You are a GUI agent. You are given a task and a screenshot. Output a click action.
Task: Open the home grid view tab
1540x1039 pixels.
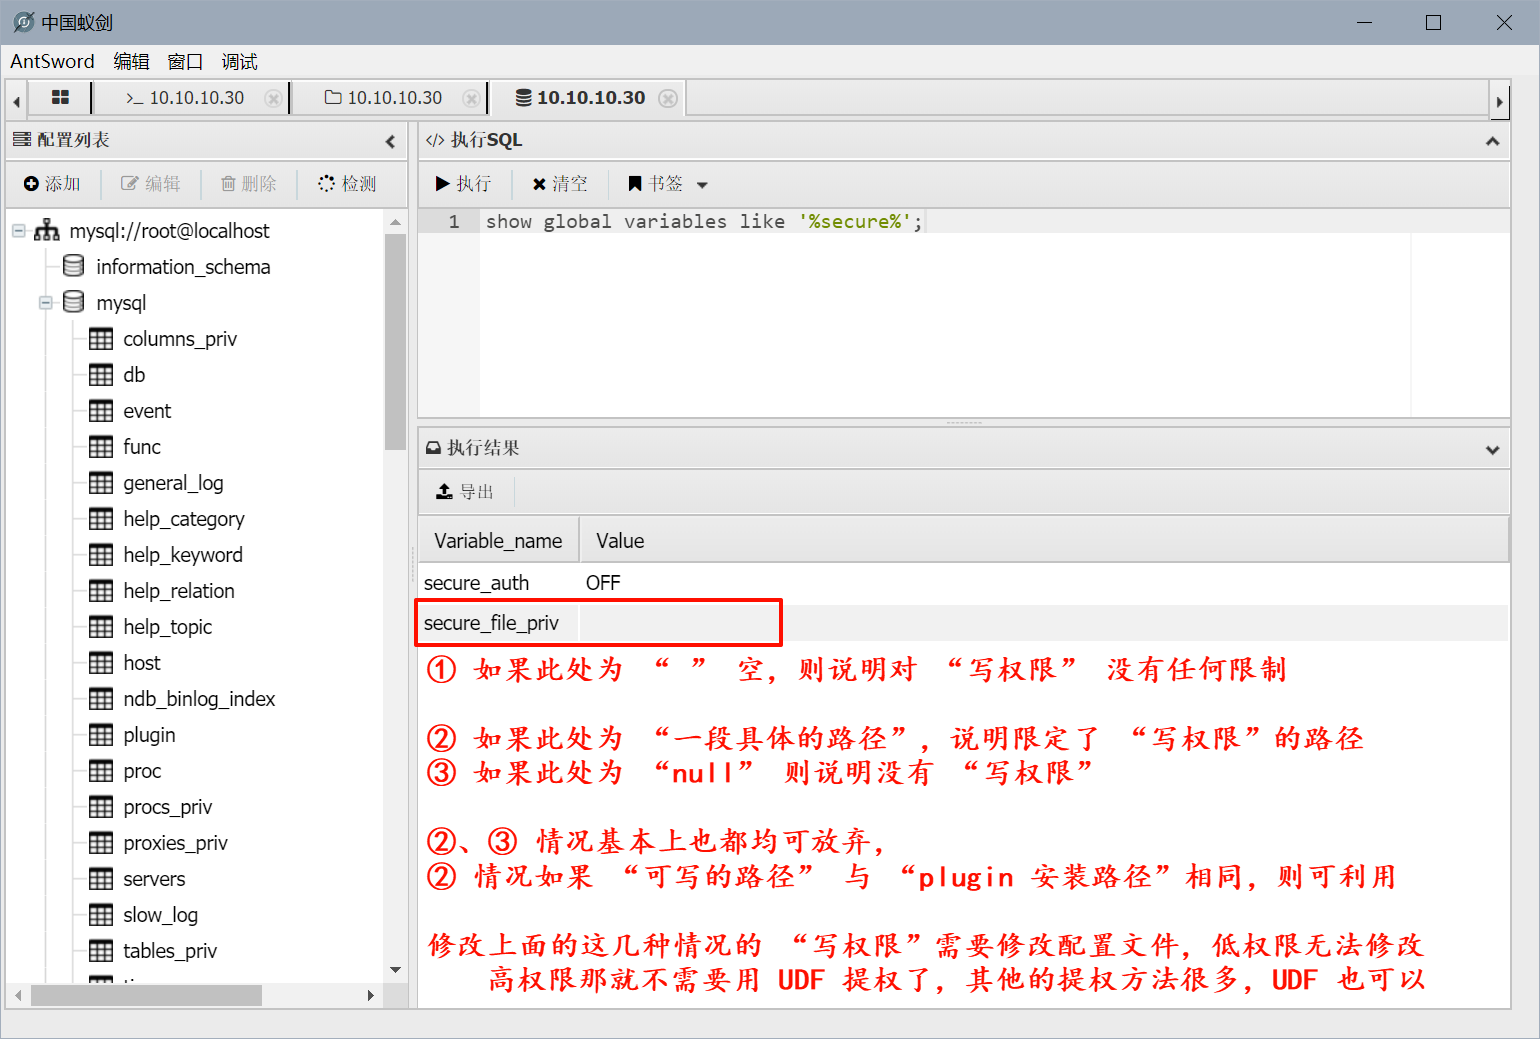[x=60, y=98]
